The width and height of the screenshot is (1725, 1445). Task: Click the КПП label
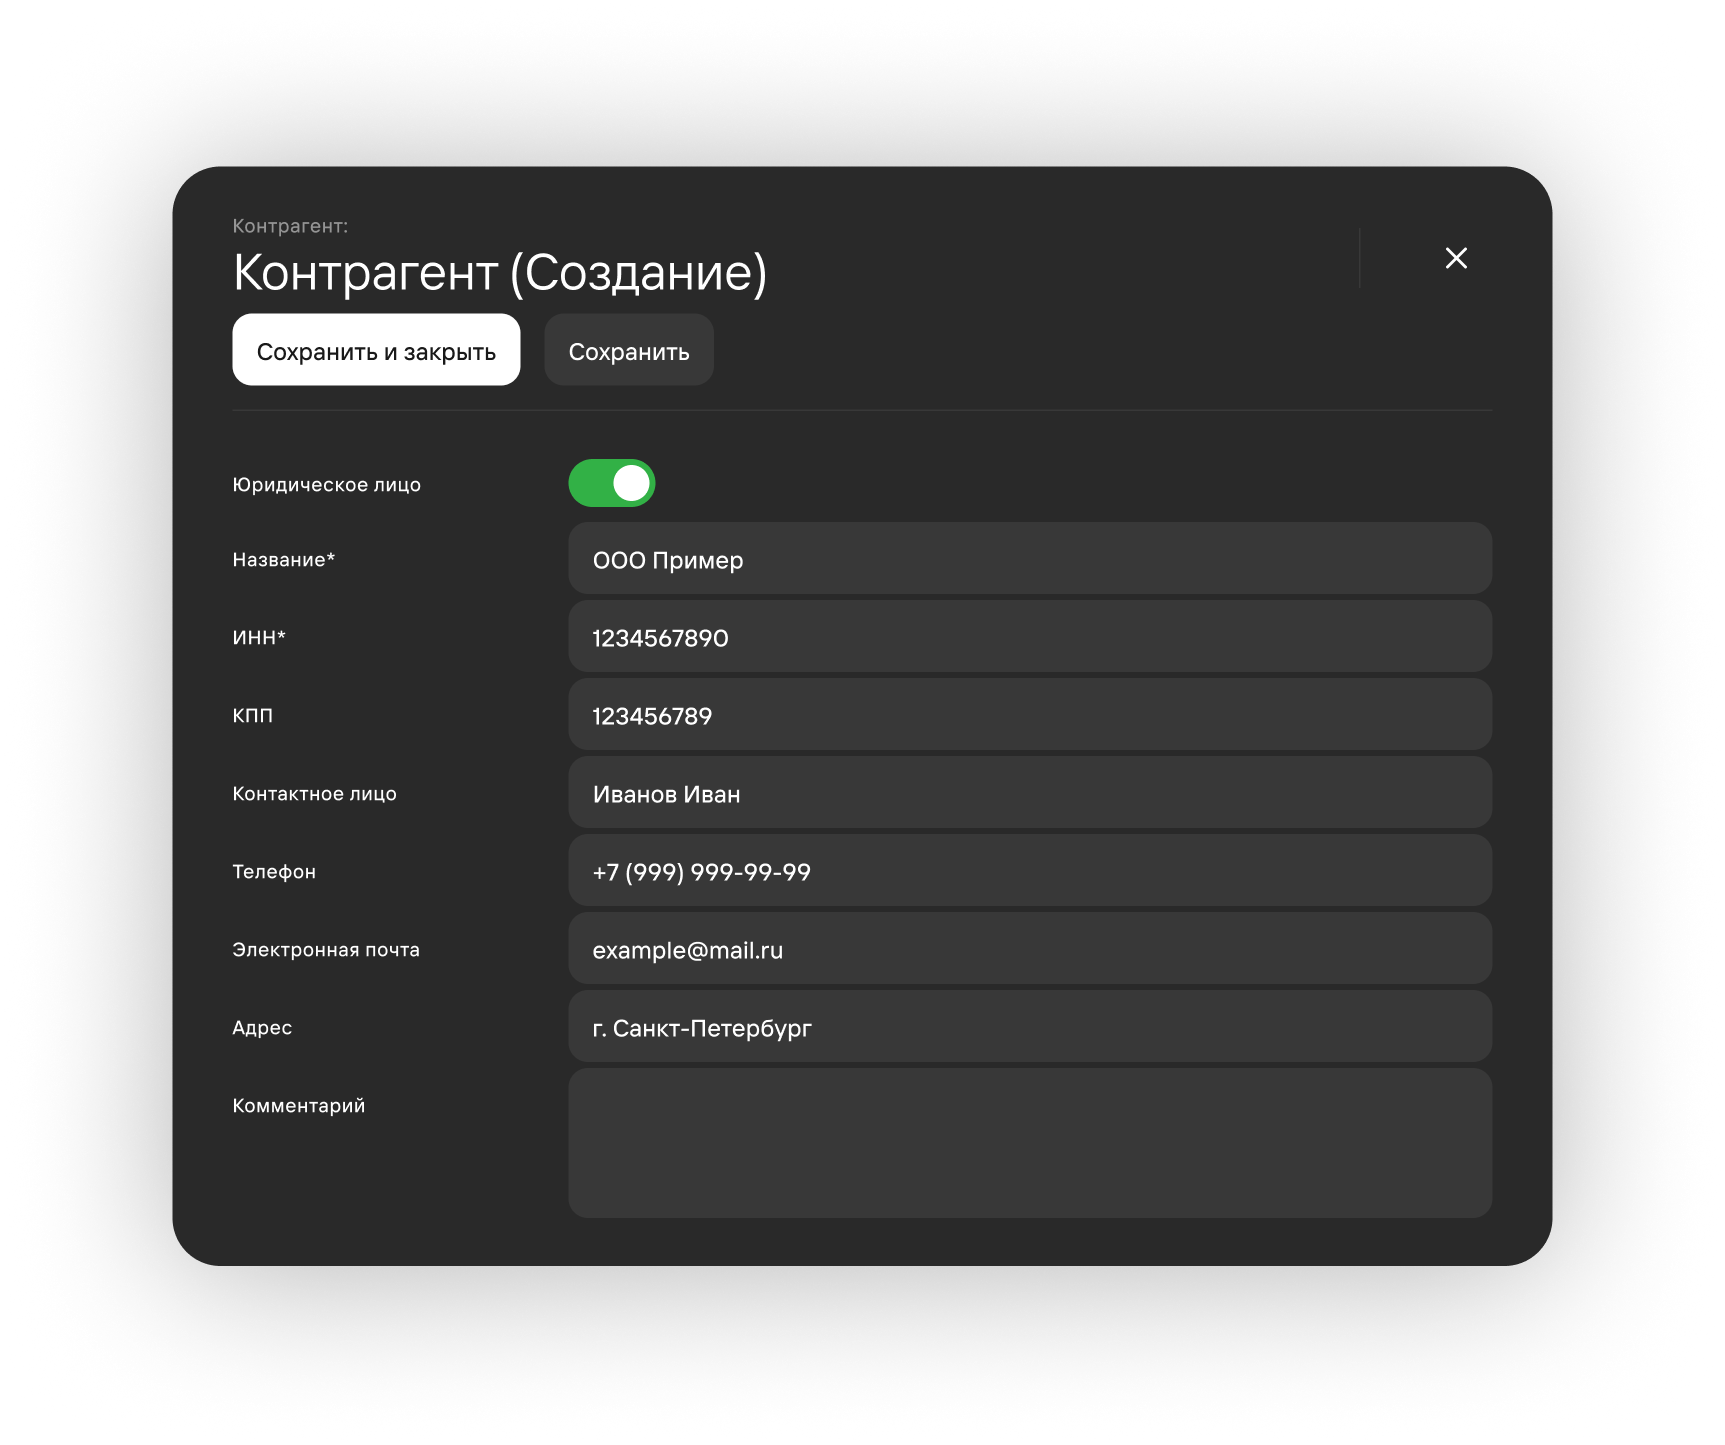(253, 716)
